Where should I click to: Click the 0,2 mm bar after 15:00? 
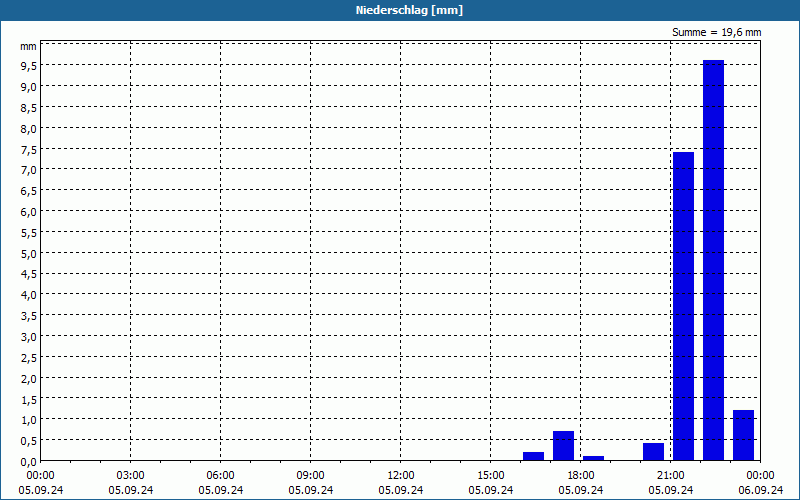point(533,456)
